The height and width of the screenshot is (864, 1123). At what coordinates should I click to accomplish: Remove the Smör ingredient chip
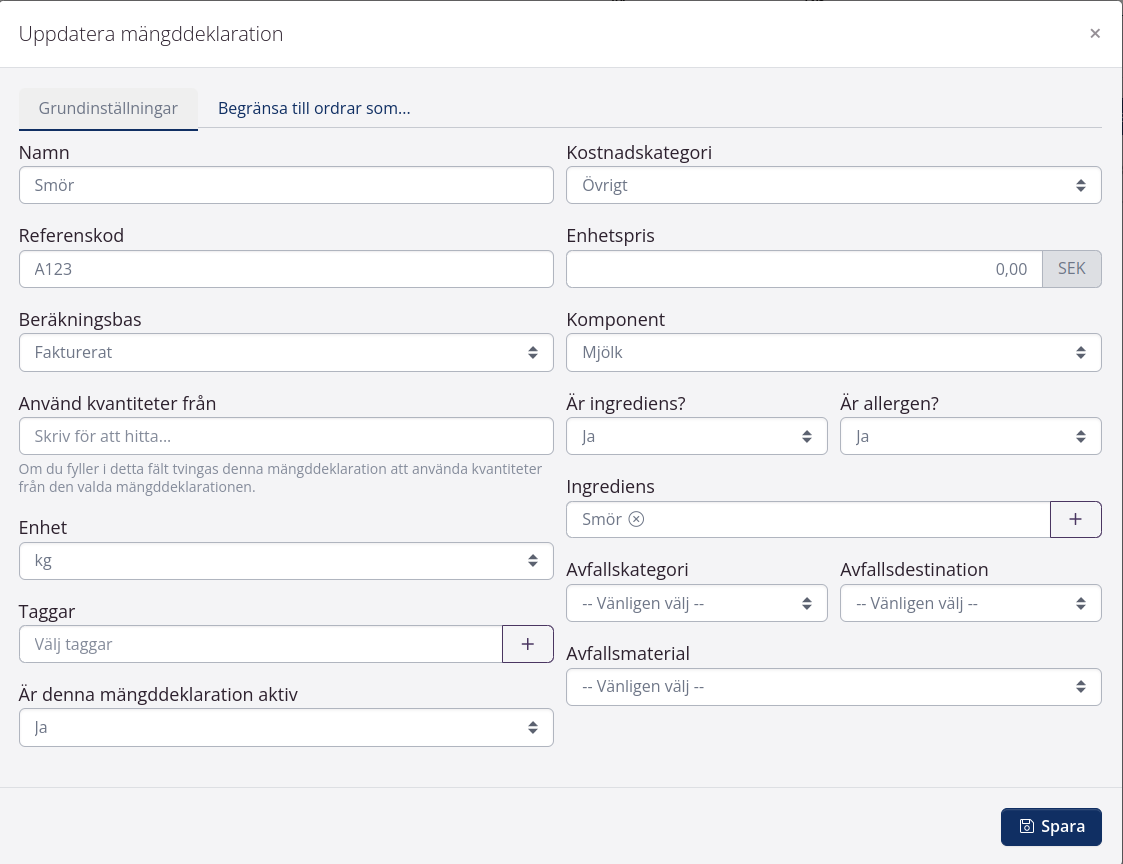pyautogui.click(x=637, y=519)
